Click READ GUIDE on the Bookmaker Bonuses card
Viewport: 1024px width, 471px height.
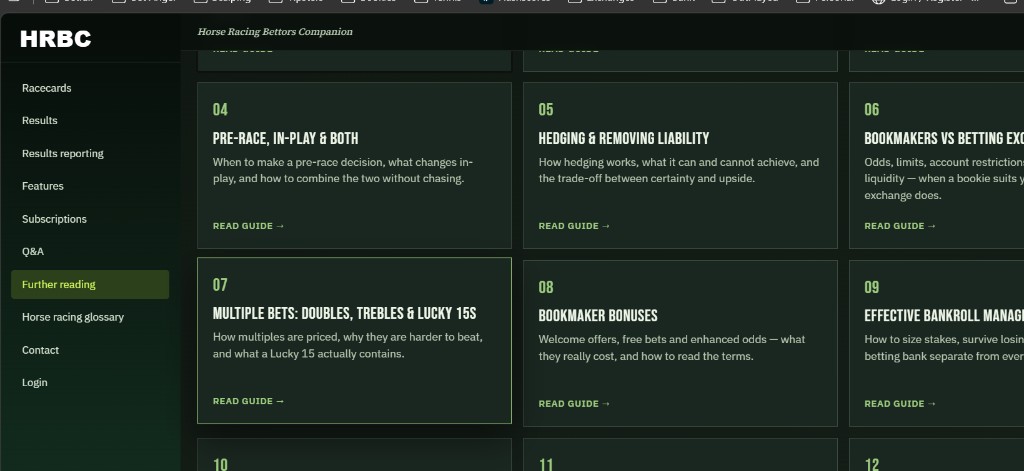(x=575, y=404)
